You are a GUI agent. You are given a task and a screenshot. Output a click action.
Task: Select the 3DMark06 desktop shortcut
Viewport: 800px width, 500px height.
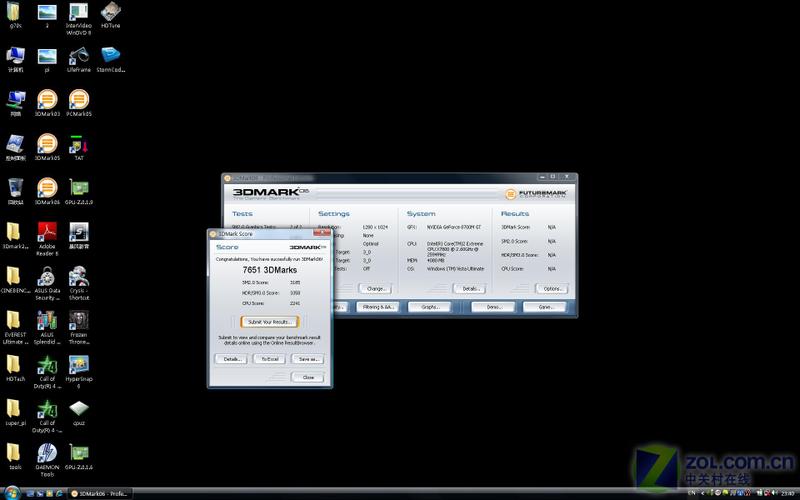point(47,192)
